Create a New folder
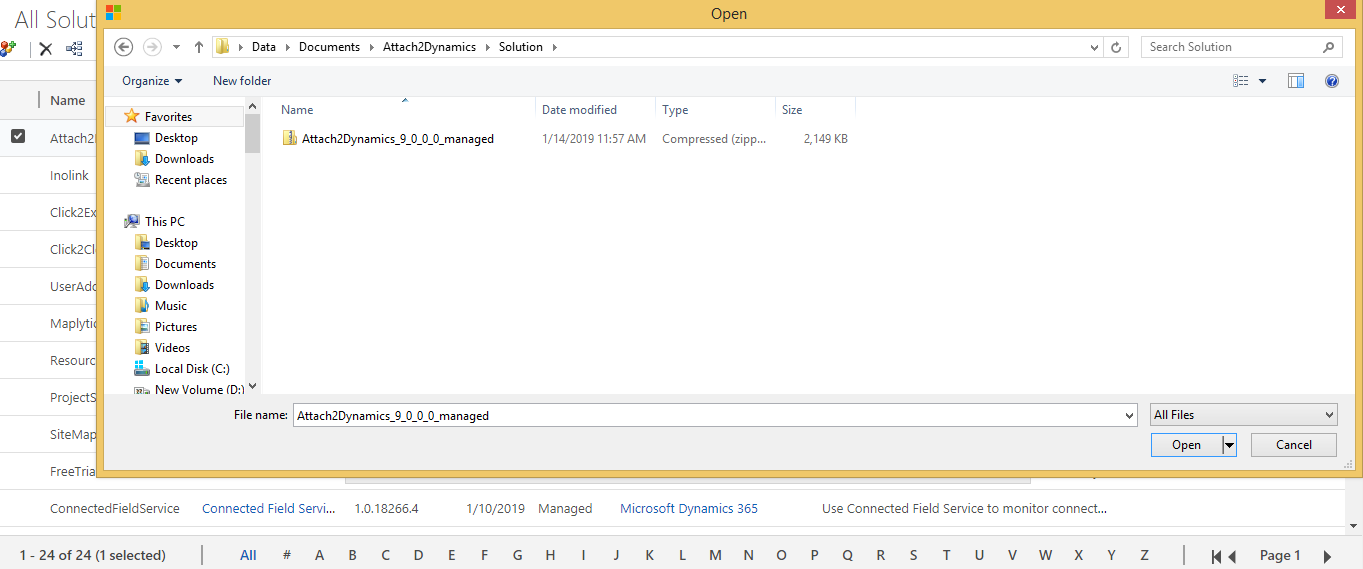This screenshot has width=1363, height=569. [242, 81]
